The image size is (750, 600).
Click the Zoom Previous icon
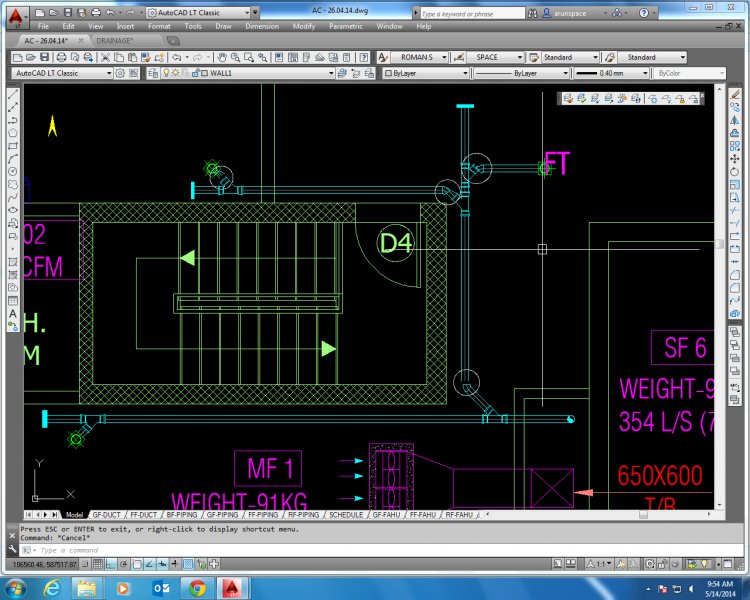[x=262, y=57]
